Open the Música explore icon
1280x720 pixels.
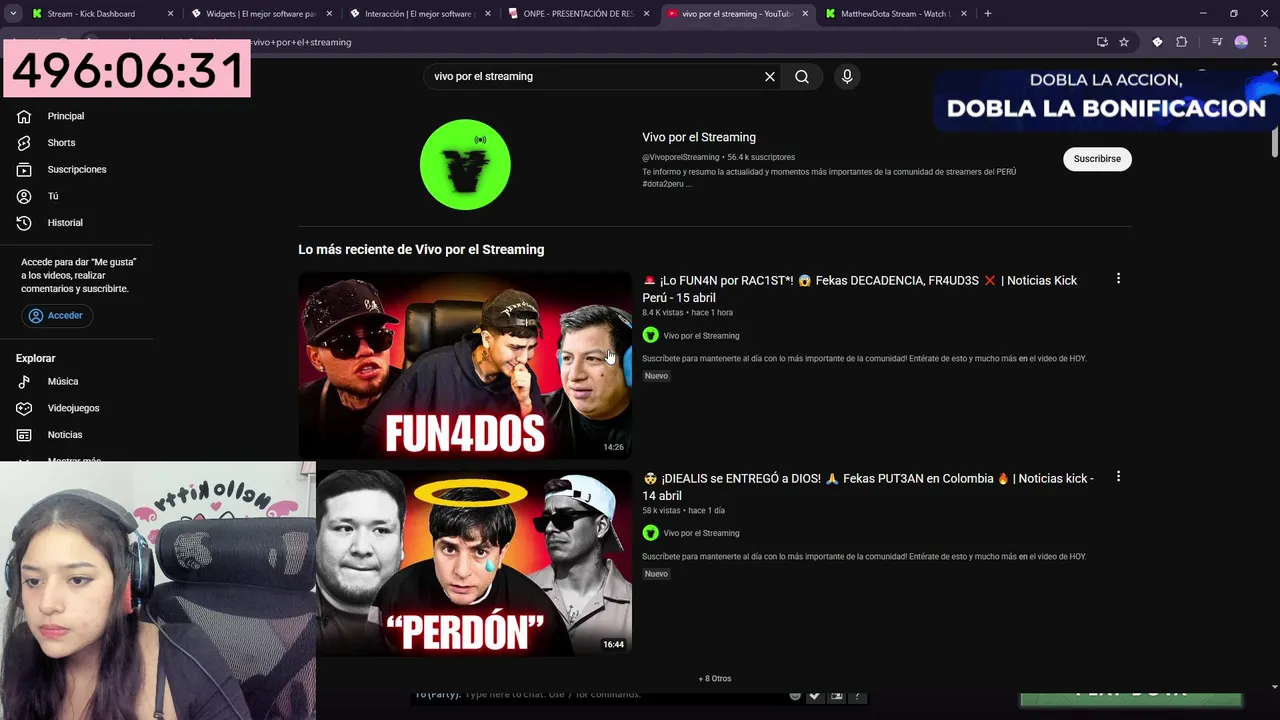click(x=24, y=381)
